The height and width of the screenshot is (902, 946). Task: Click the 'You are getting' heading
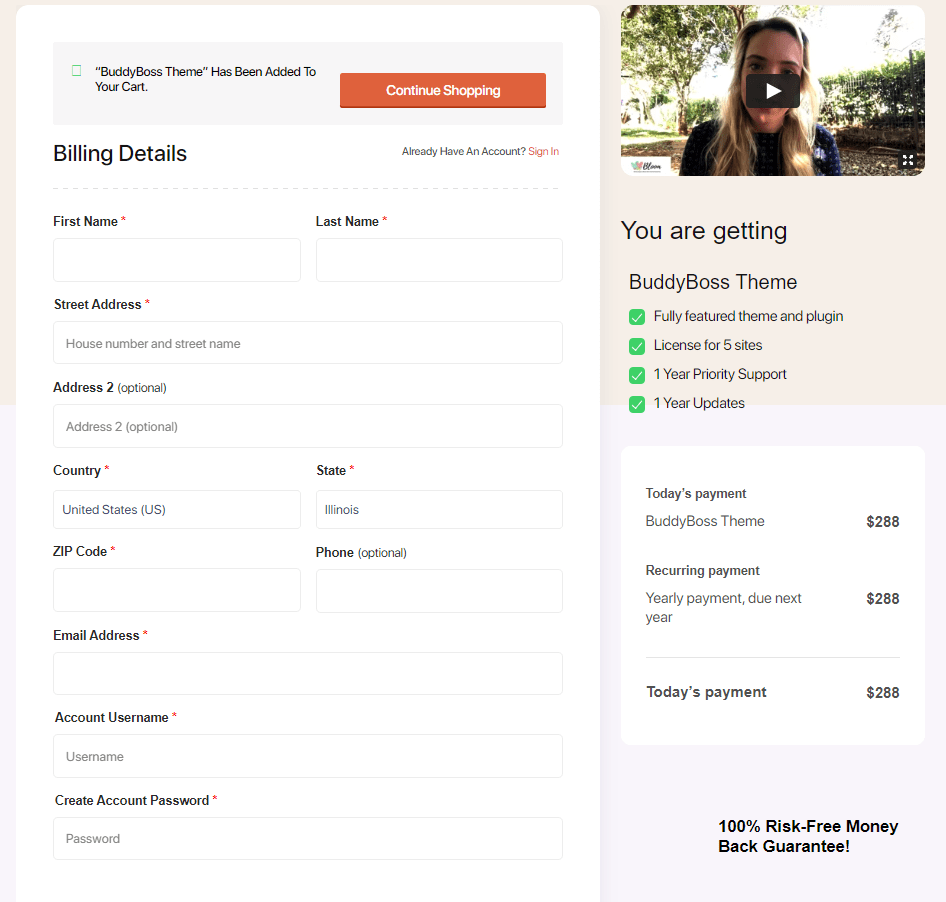point(704,230)
